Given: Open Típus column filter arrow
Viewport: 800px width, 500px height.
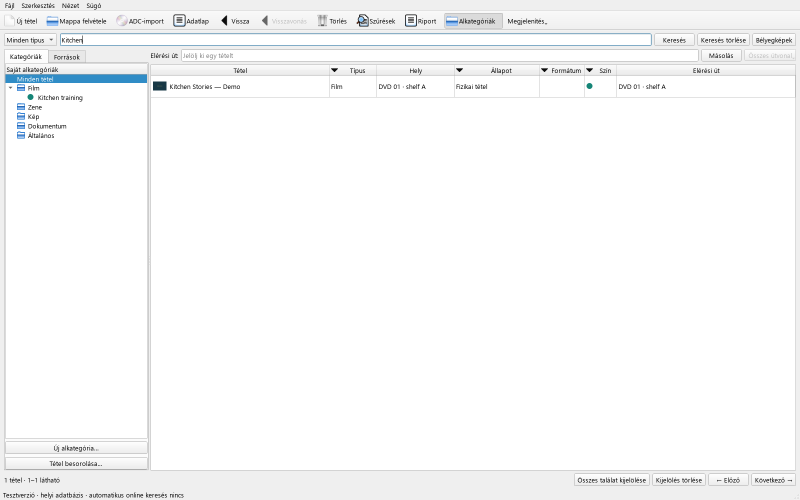Looking at the screenshot, I should point(335,70).
